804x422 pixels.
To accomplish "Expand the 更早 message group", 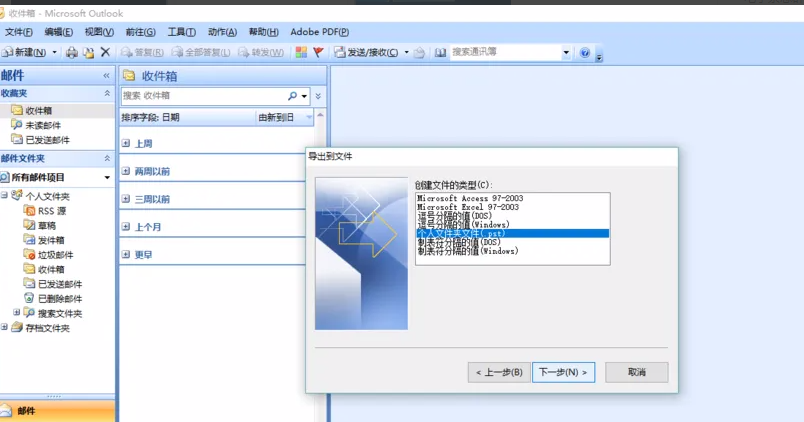I will point(126,254).
